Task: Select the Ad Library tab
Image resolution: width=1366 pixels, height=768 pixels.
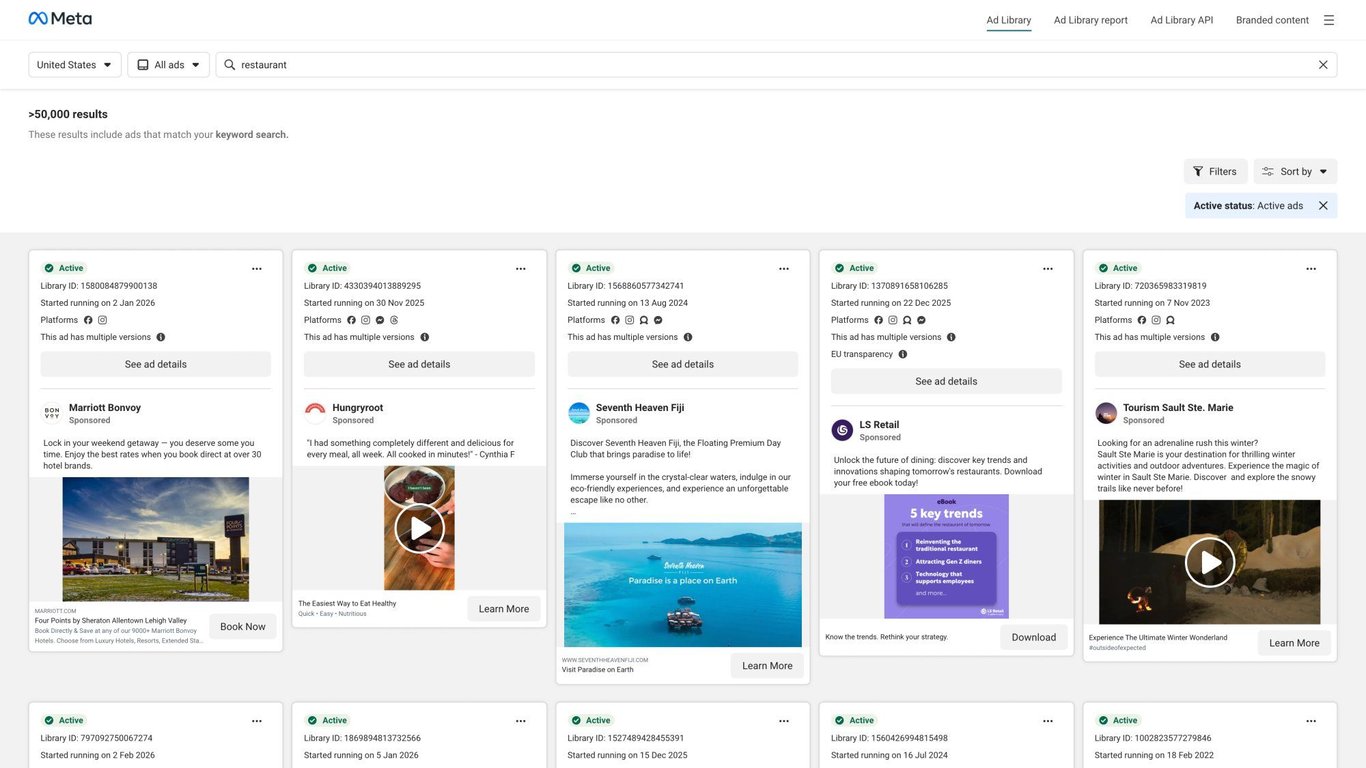Action: [1009, 20]
